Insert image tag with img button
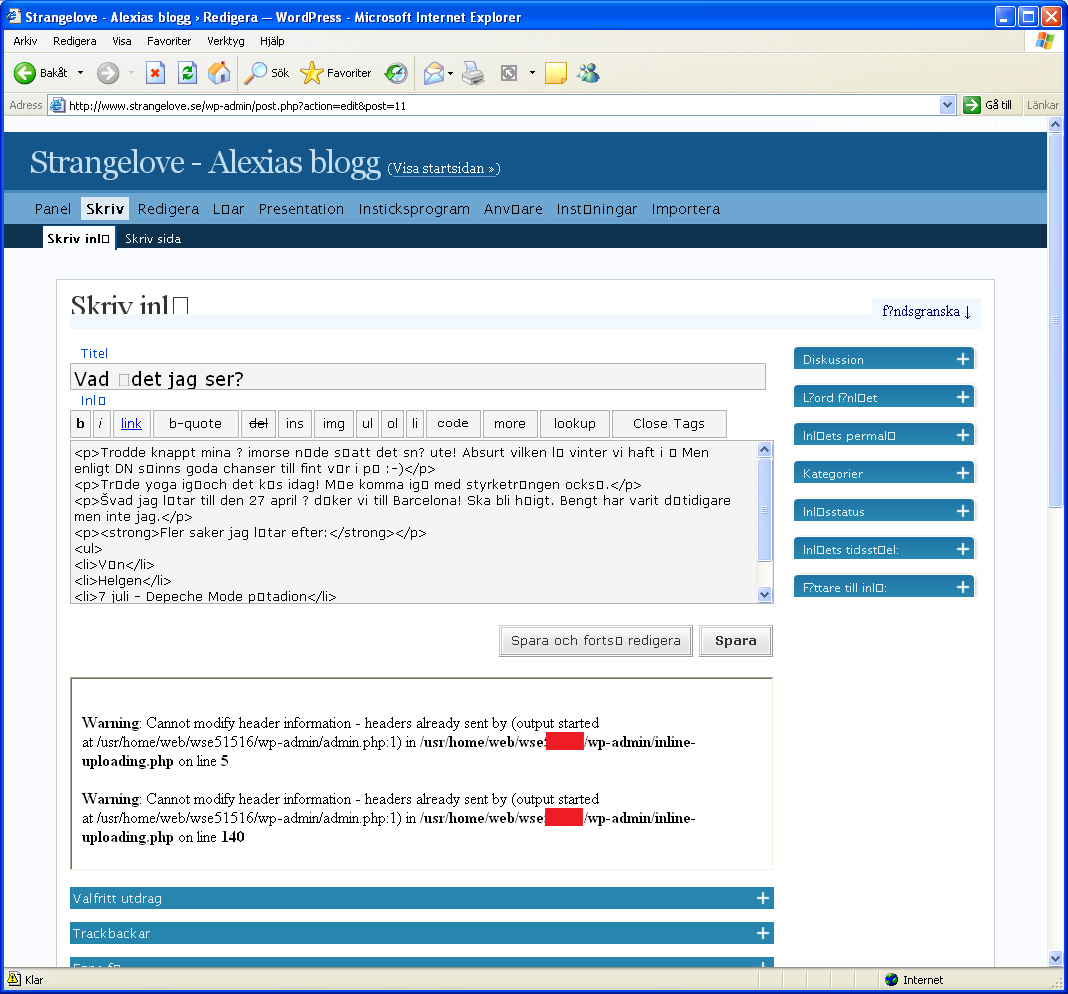The width and height of the screenshot is (1068, 994). [x=334, y=423]
